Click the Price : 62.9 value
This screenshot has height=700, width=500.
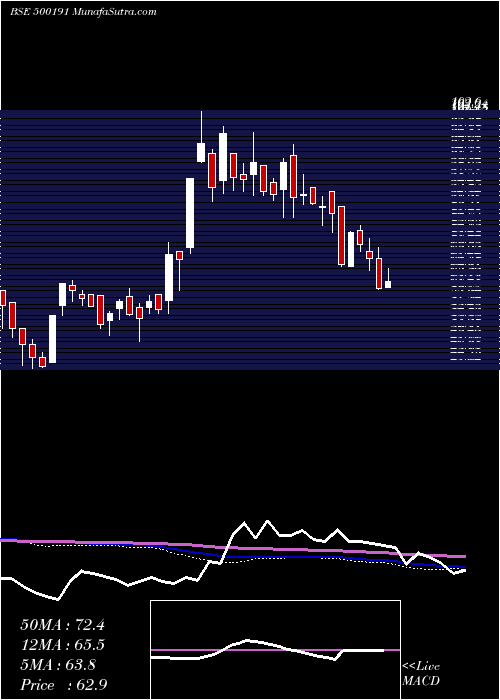click(x=63, y=685)
